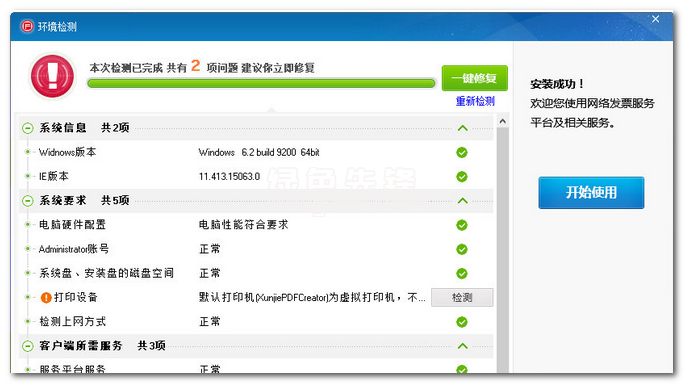Click green check icon for 检测上网方式 row
Image resolution: width=684 pixels, height=384 pixels.
click(462, 322)
